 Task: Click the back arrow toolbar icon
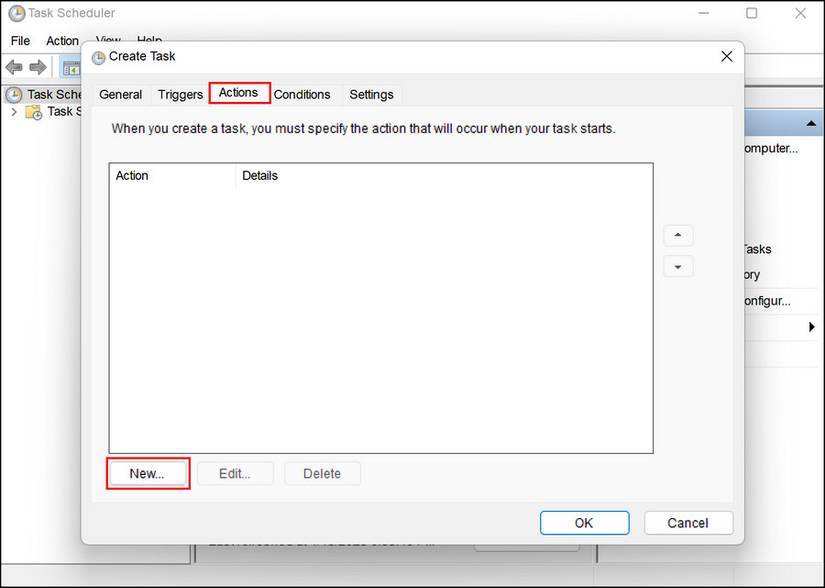(14, 67)
